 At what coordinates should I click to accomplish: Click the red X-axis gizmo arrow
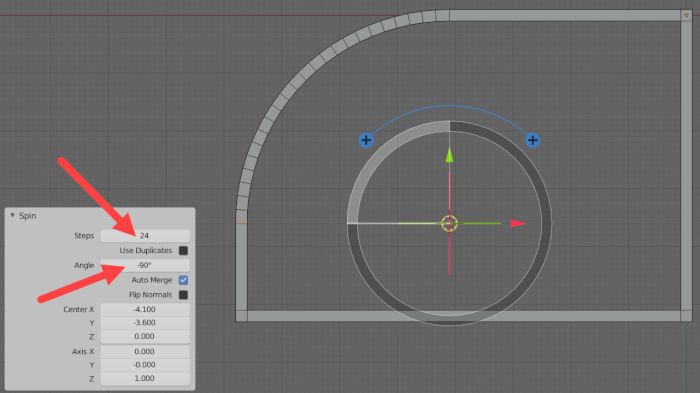point(518,223)
